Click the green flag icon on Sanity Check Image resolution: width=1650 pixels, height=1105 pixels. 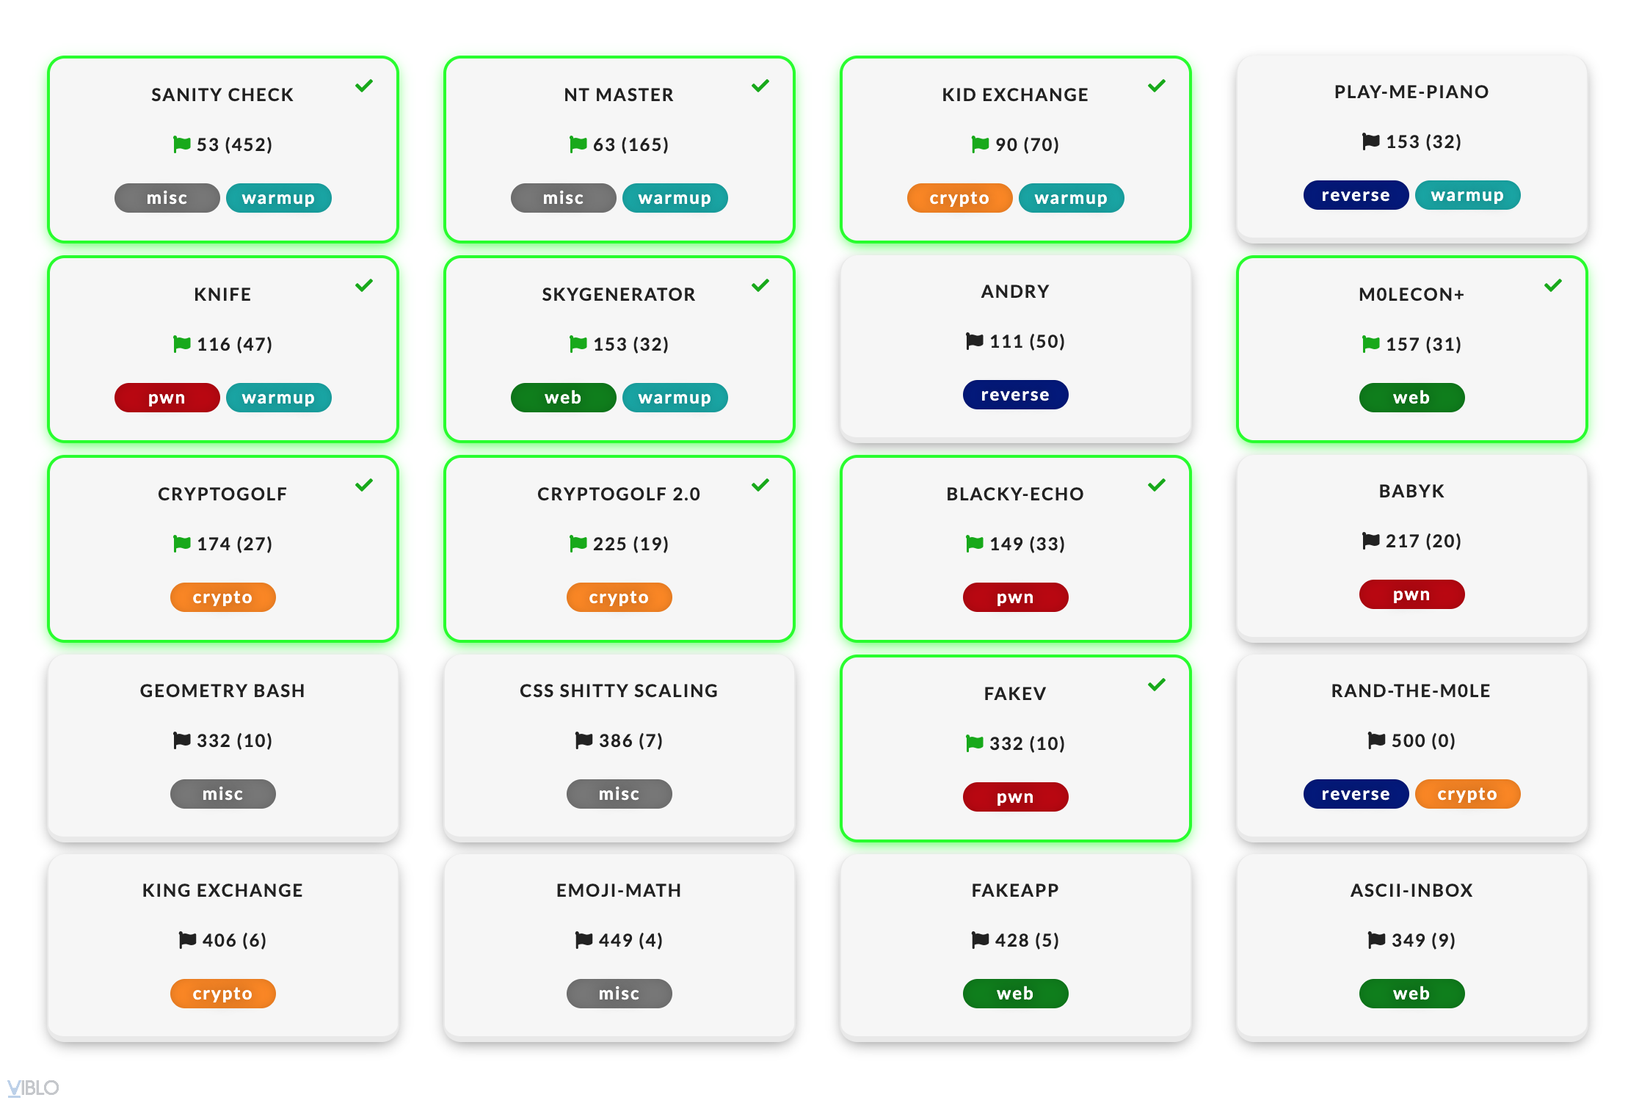click(x=182, y=145)
